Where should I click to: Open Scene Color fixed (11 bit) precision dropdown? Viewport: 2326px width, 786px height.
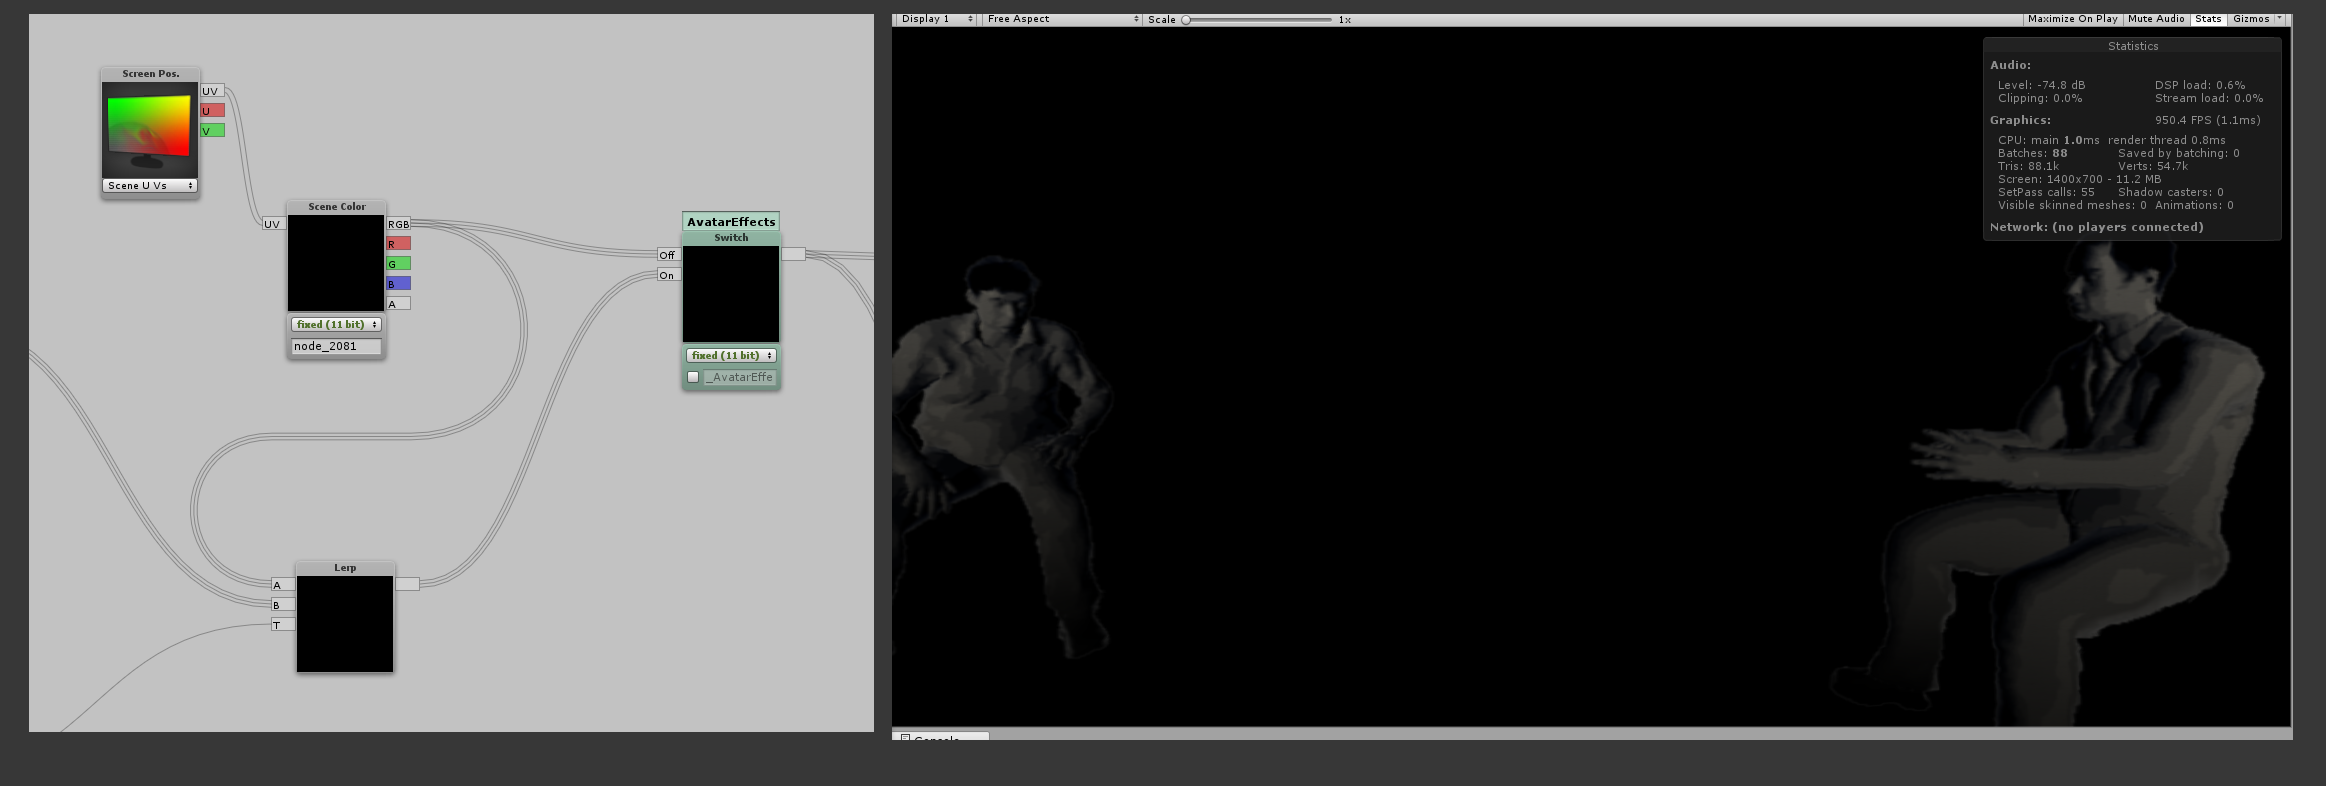[x=336, y=325]
